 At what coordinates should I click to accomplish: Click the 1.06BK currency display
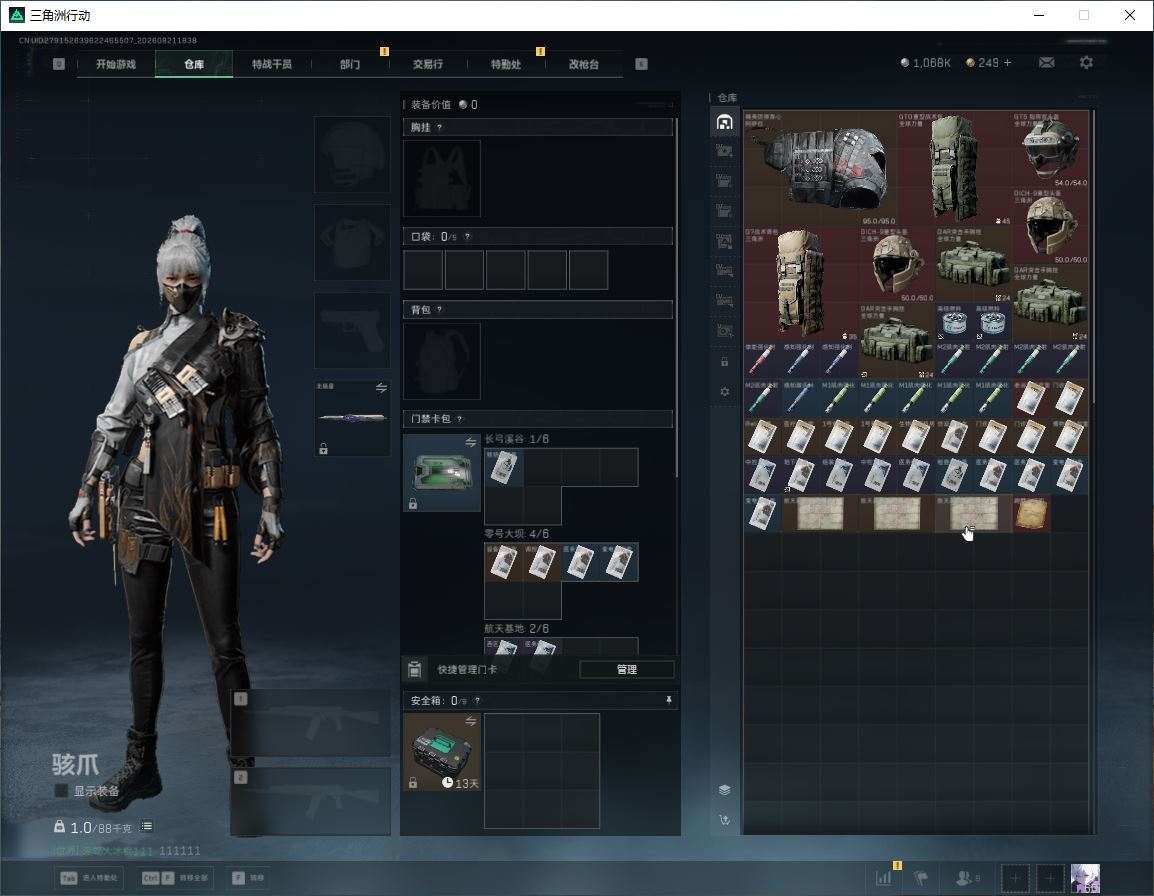point(925,63)
